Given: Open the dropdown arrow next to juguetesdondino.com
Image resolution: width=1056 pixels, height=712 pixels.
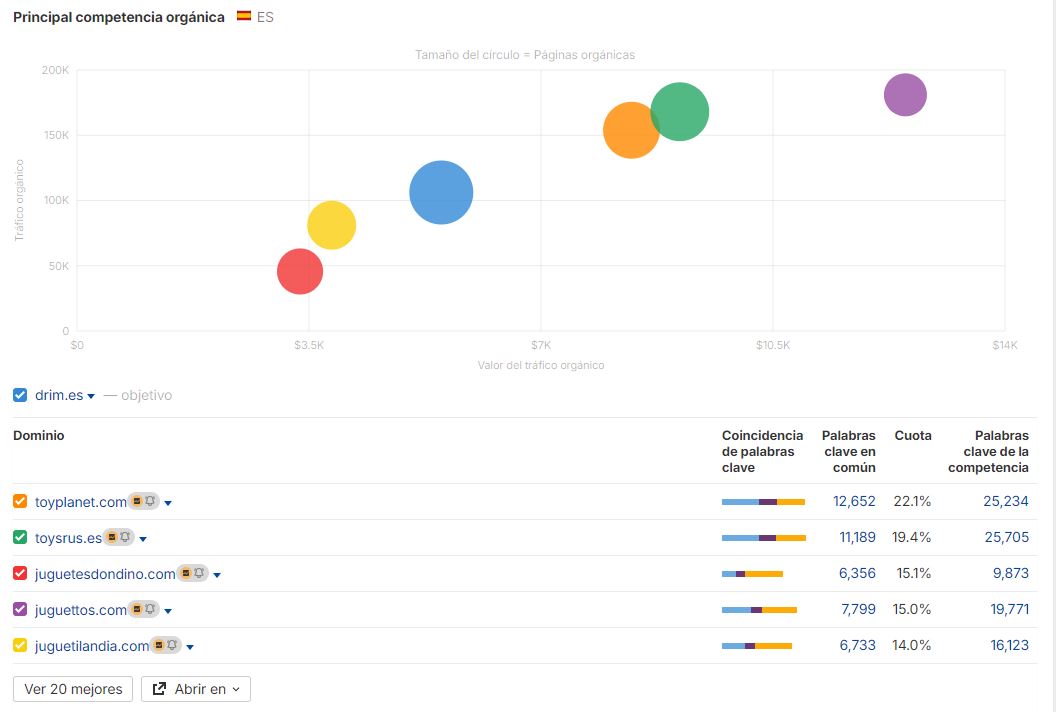Looking at the screenshot, I should click(x=217, y=575).
